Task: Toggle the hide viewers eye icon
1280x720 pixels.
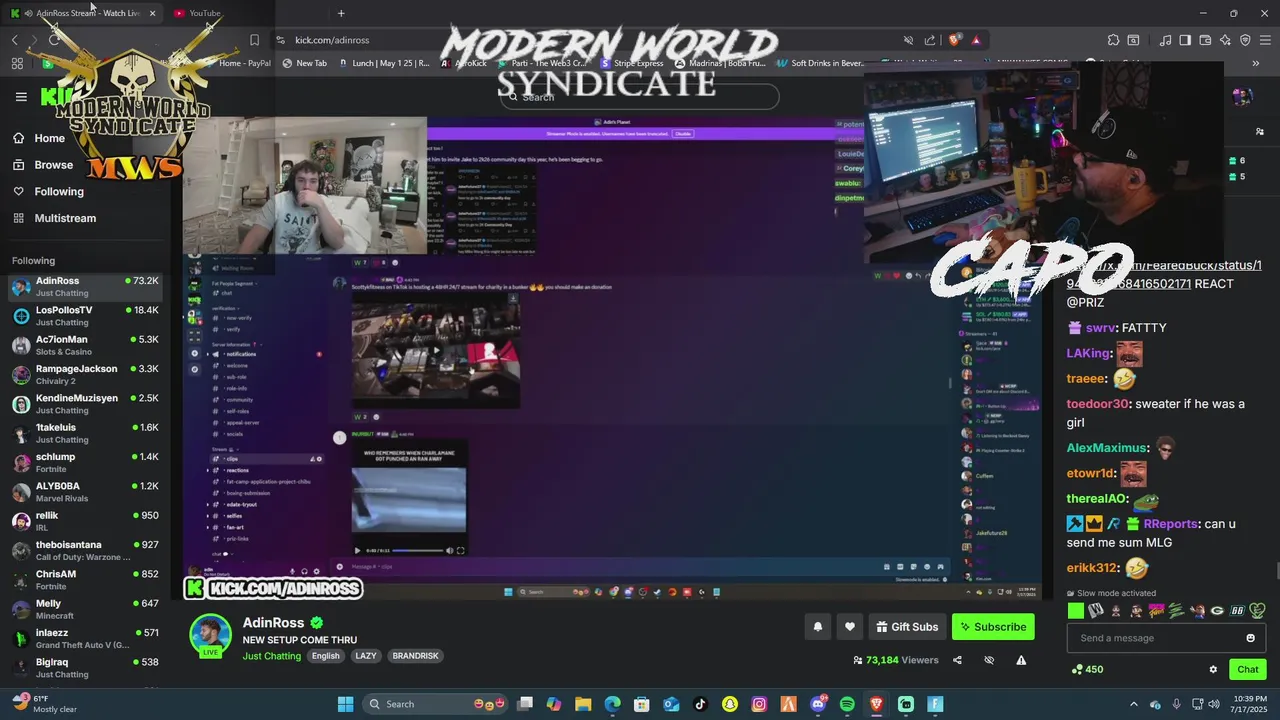Action: tap(989, 660)
